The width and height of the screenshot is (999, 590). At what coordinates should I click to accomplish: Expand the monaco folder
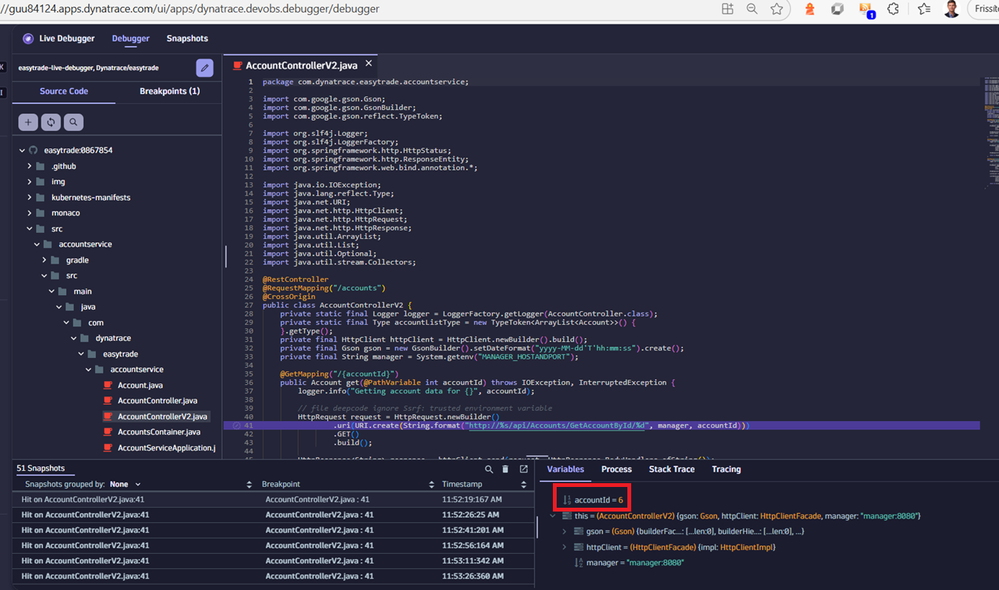(29, 213)
